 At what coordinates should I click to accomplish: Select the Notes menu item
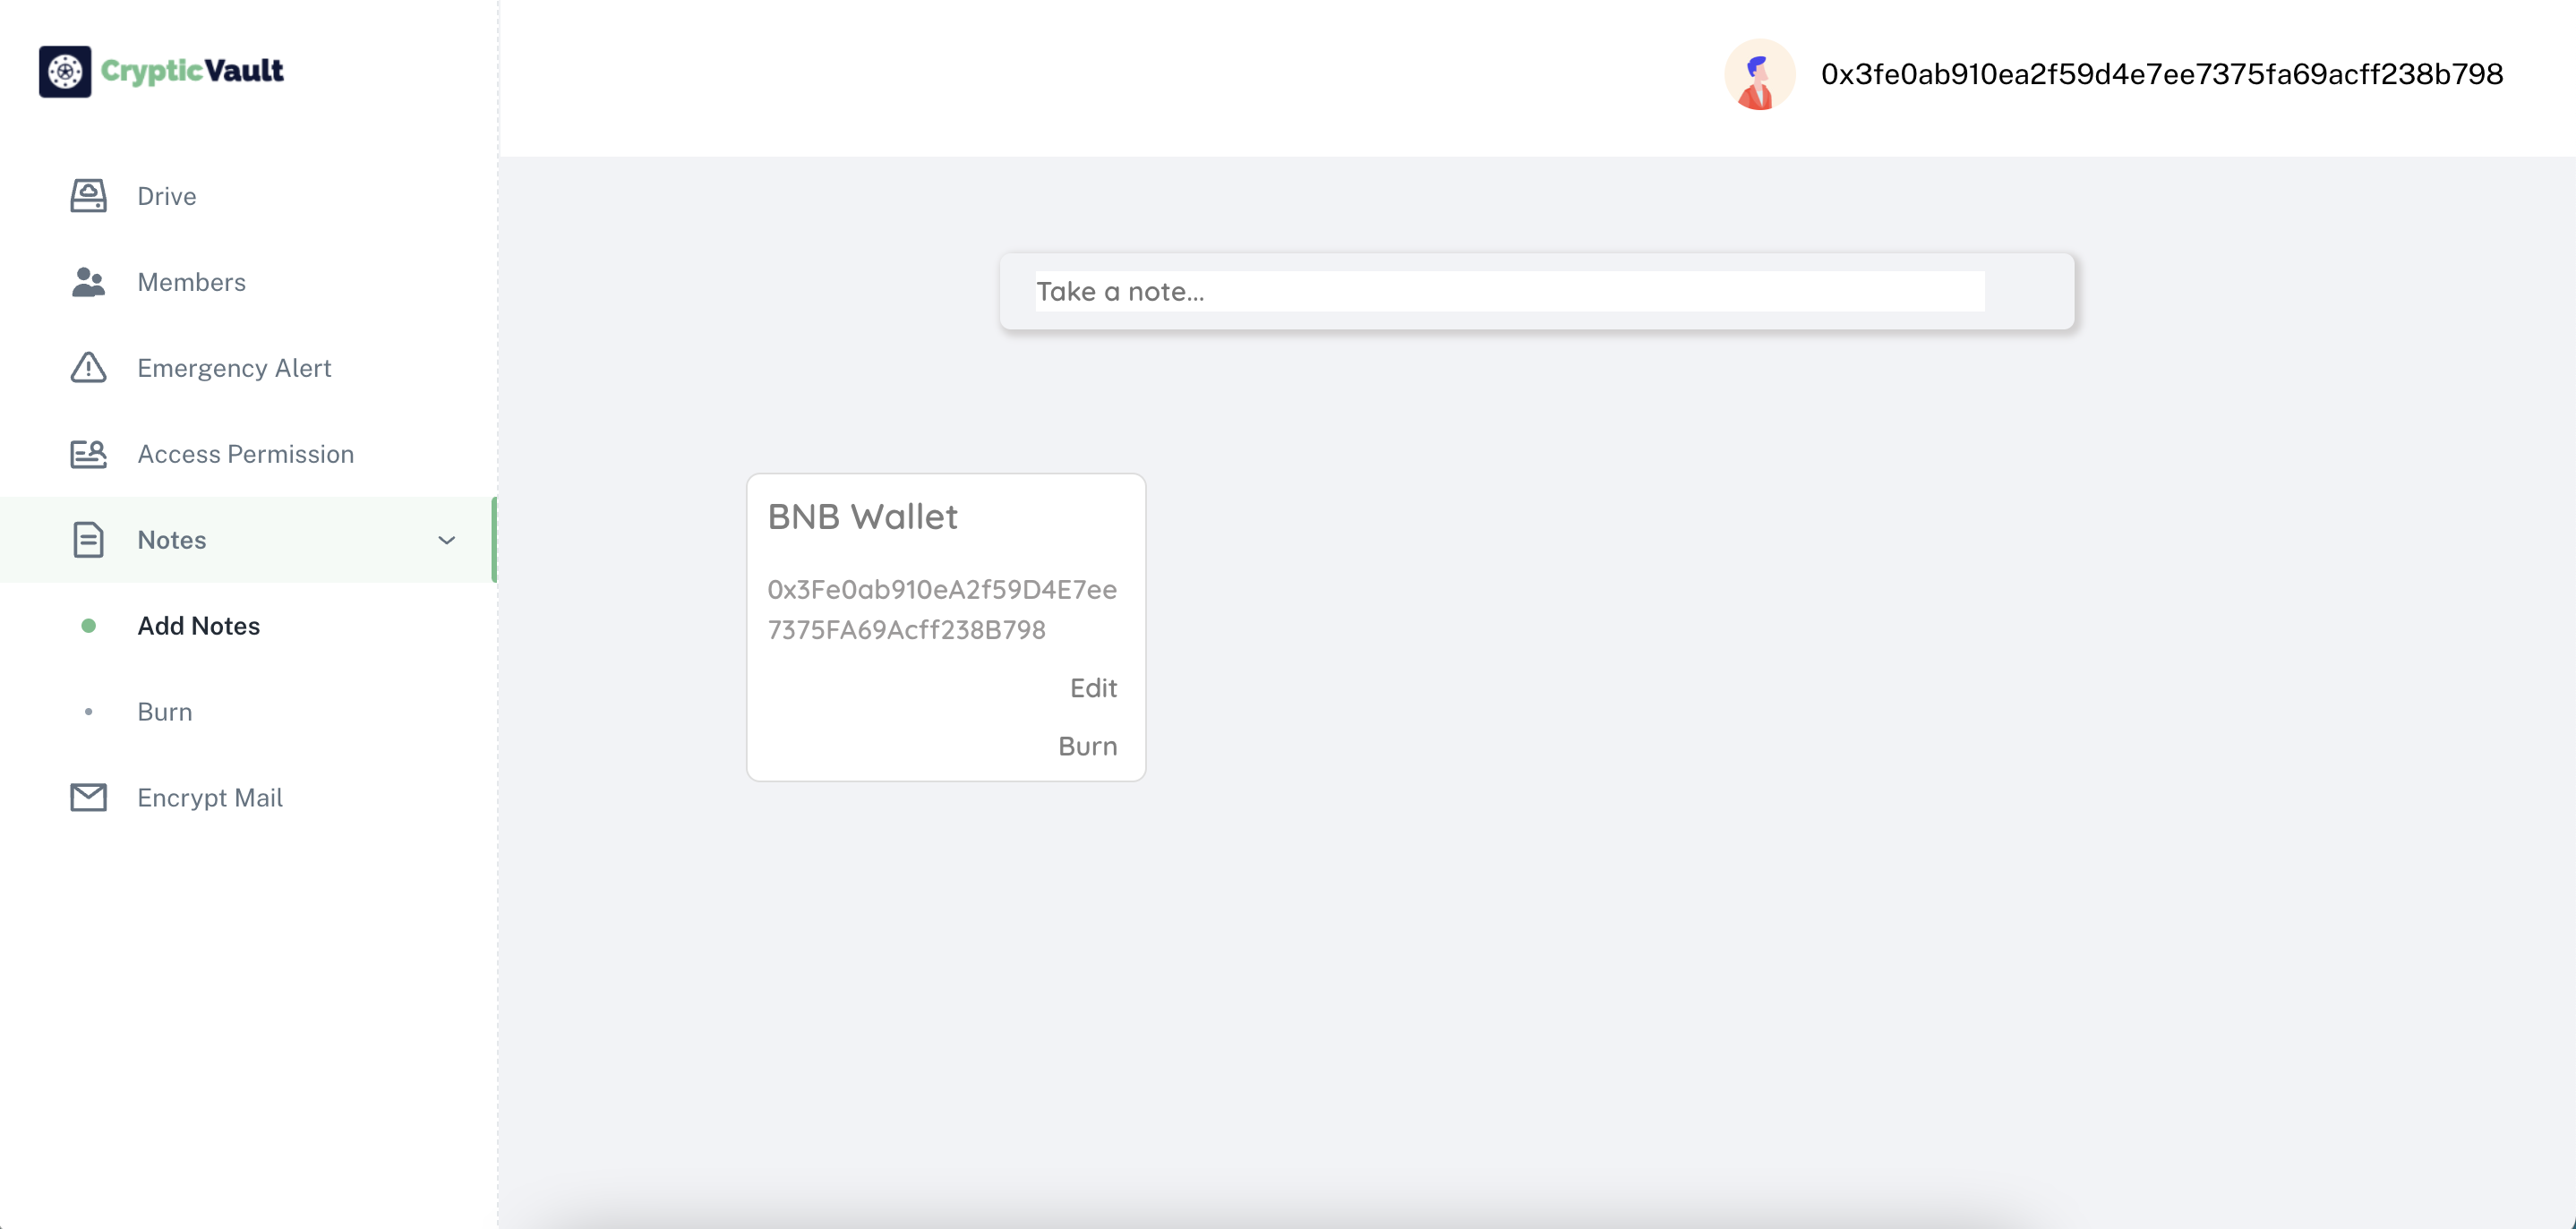coord(248,540)
